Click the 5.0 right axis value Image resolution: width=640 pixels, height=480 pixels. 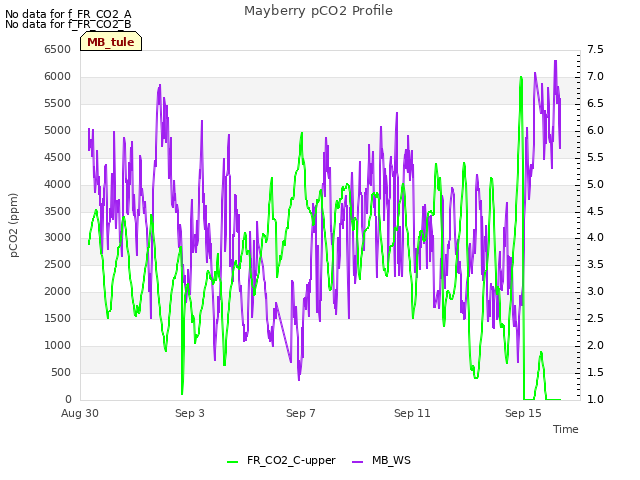click(595, 184)
